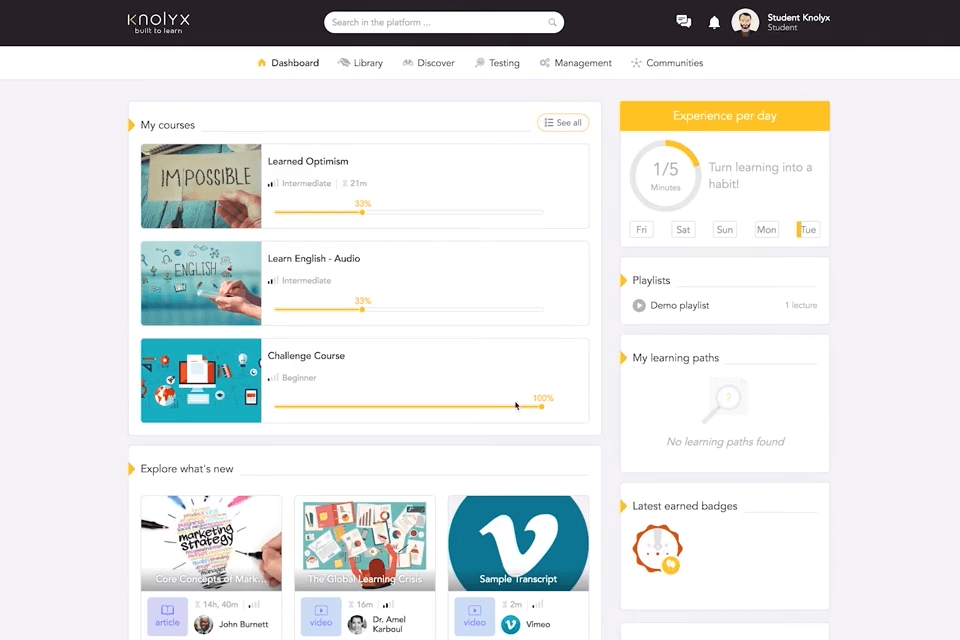Screen dimensions: 960x640
Task: Click video icon on Sample Transcript card
Action: [474, 616]
